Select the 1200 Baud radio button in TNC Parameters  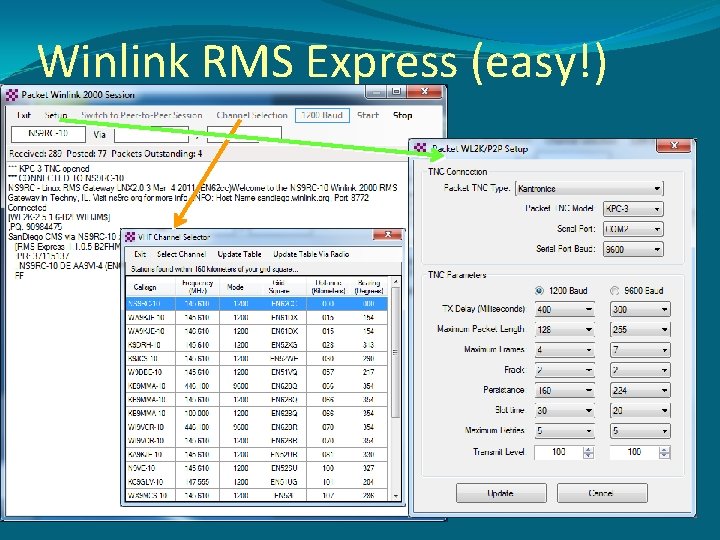(x=539, y=291)
